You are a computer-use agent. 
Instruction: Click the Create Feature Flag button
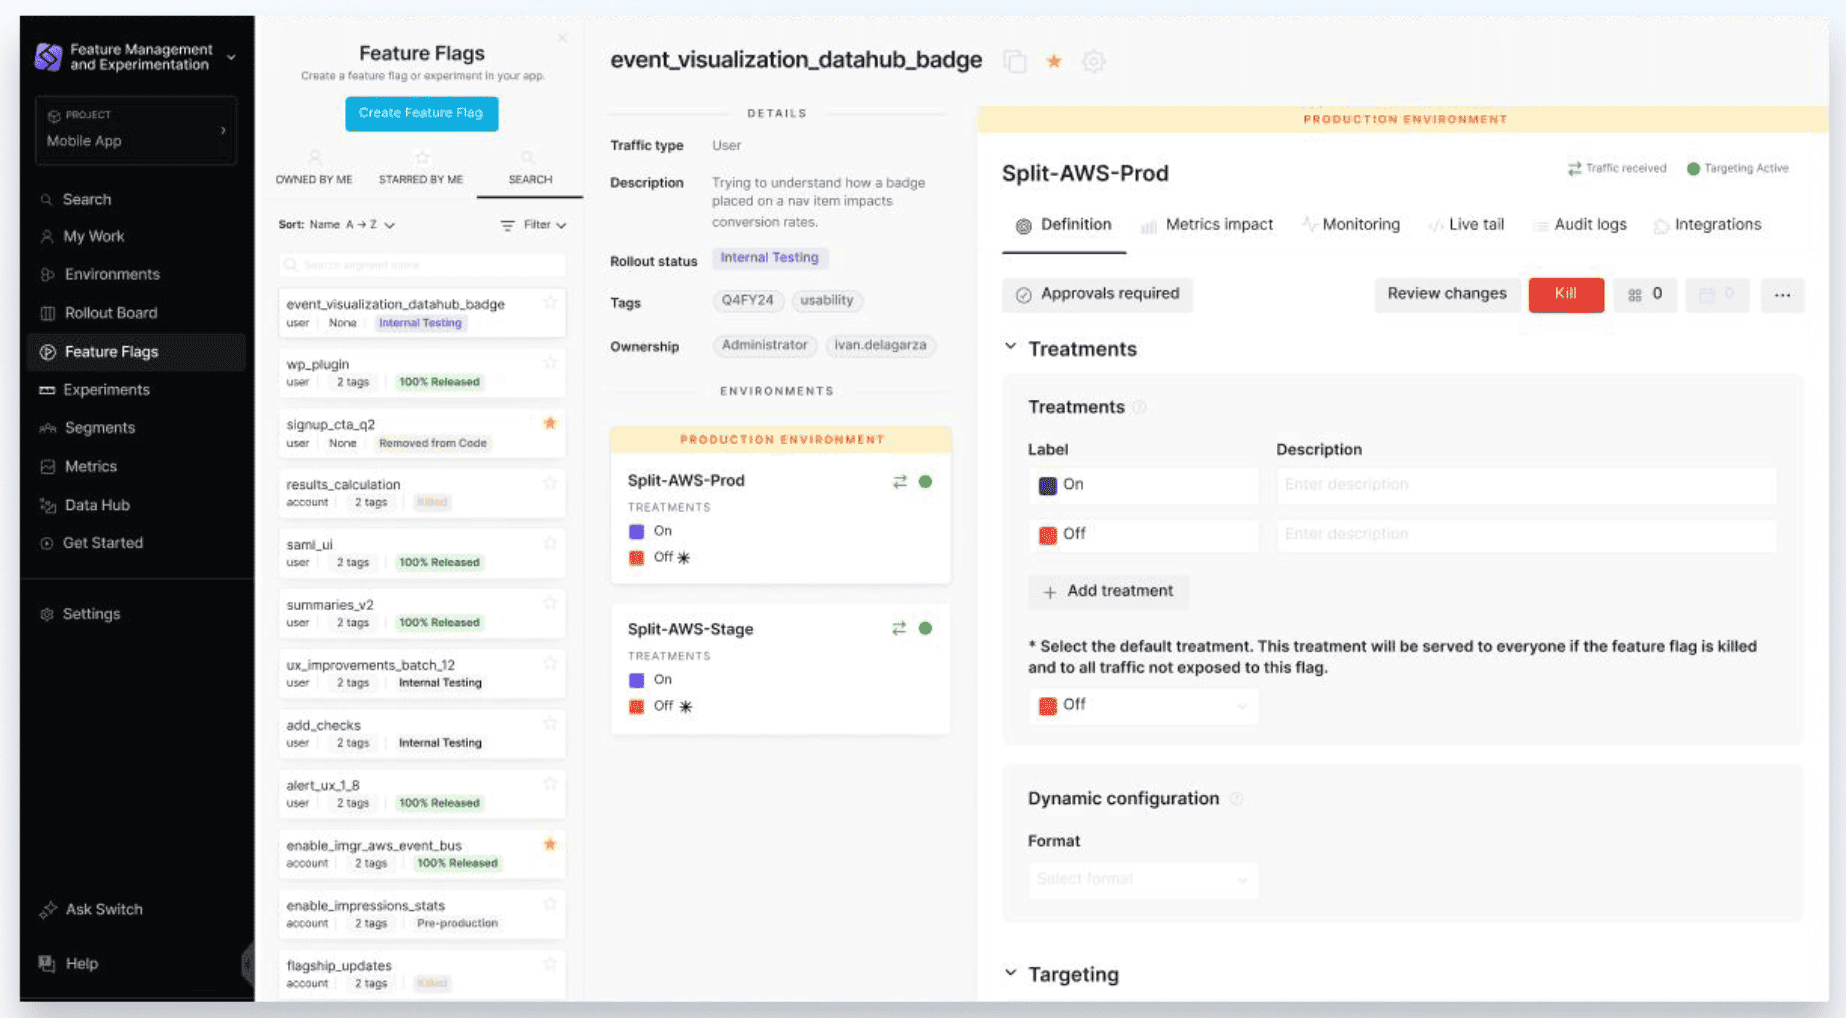pos(421,113)
